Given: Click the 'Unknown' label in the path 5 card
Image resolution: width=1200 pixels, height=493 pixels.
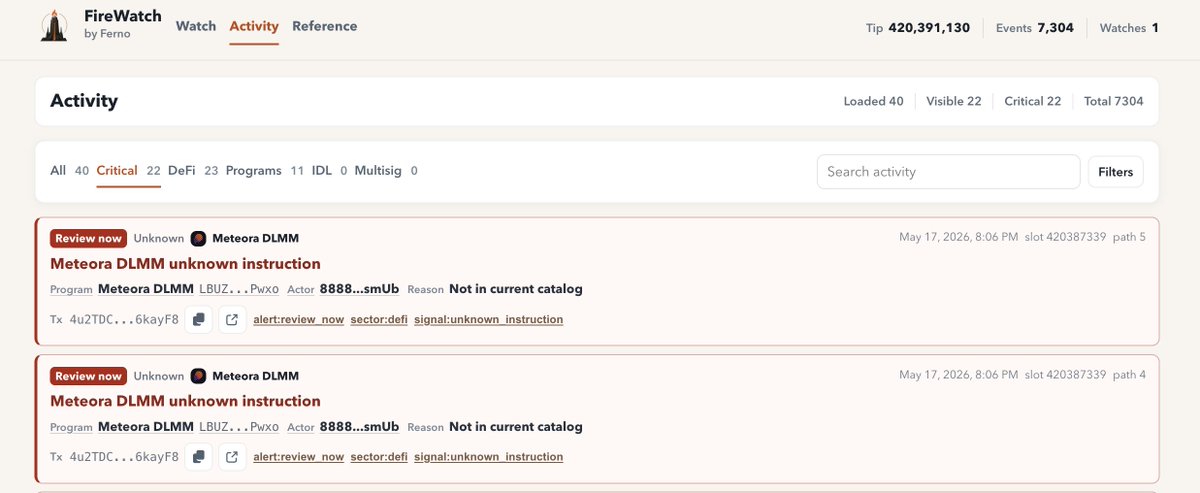Looking at the screenshot, I should coord(159,238).
